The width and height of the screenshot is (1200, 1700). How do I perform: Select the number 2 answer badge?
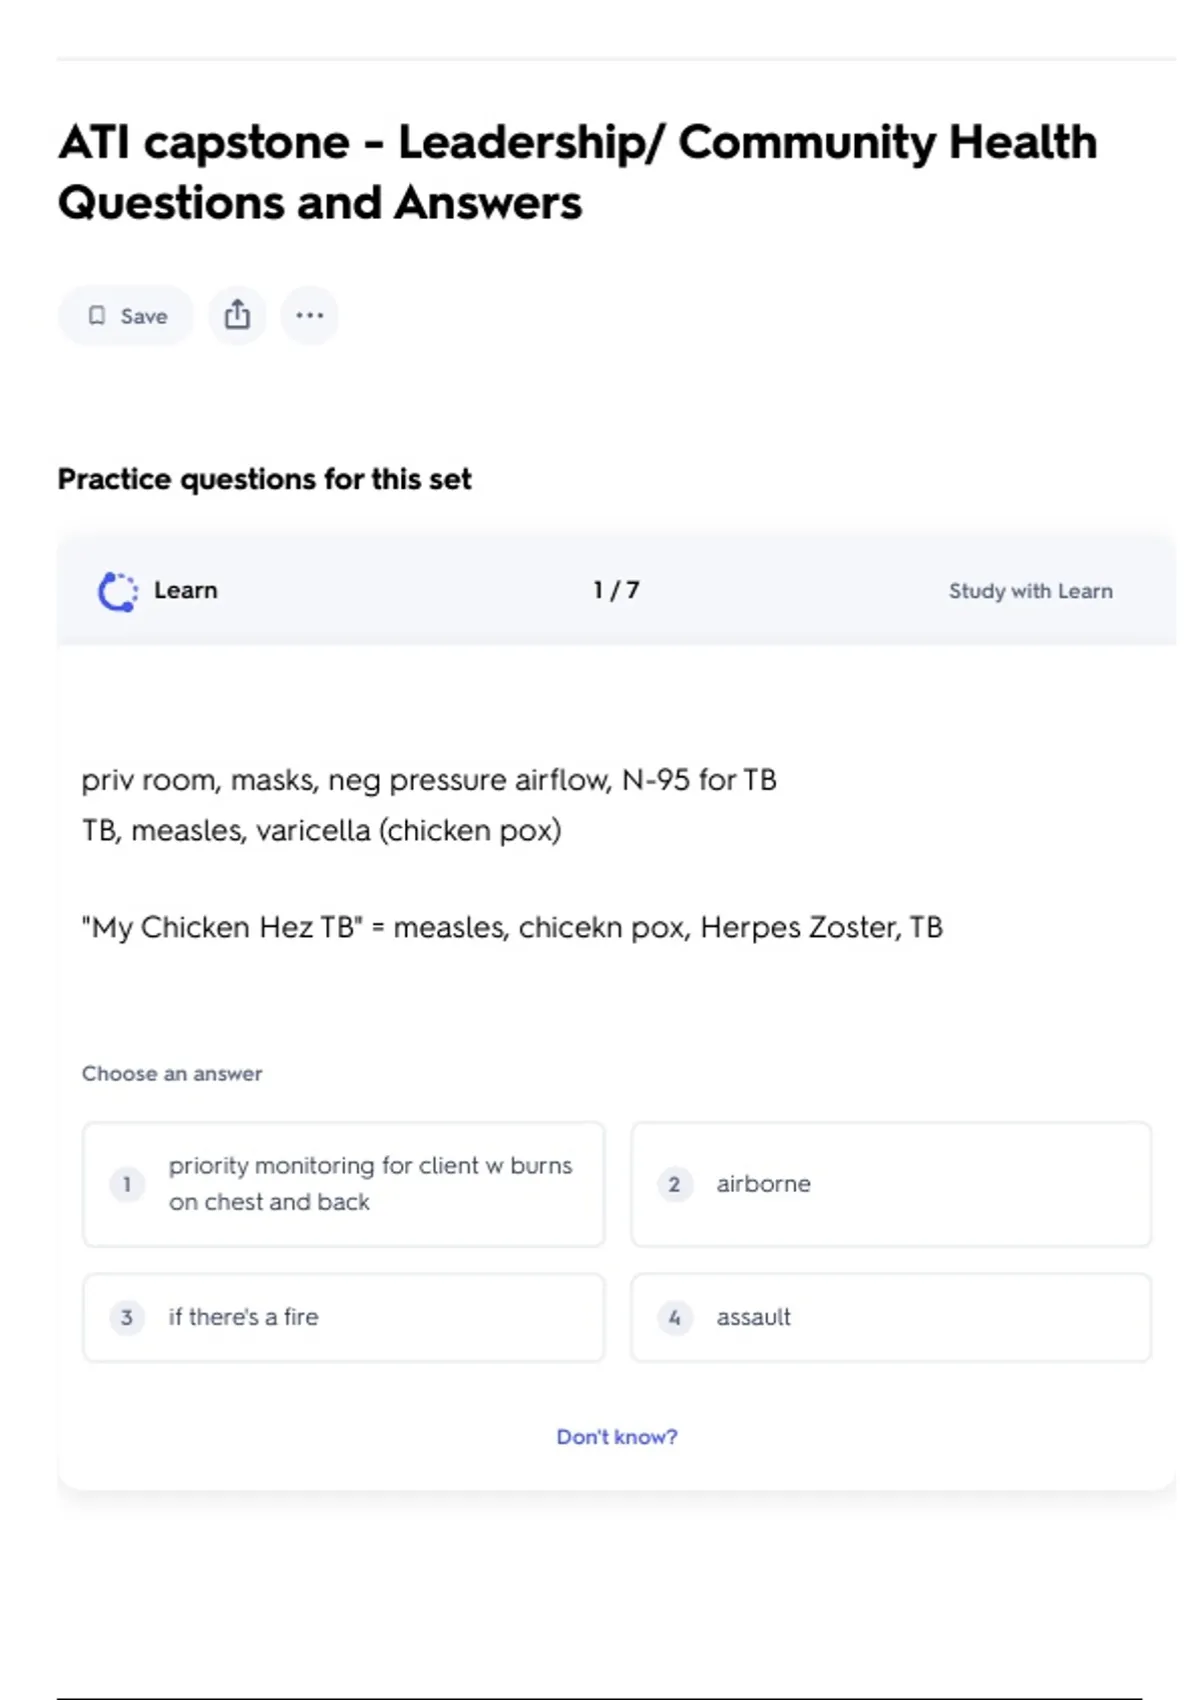coord(675,1185)
